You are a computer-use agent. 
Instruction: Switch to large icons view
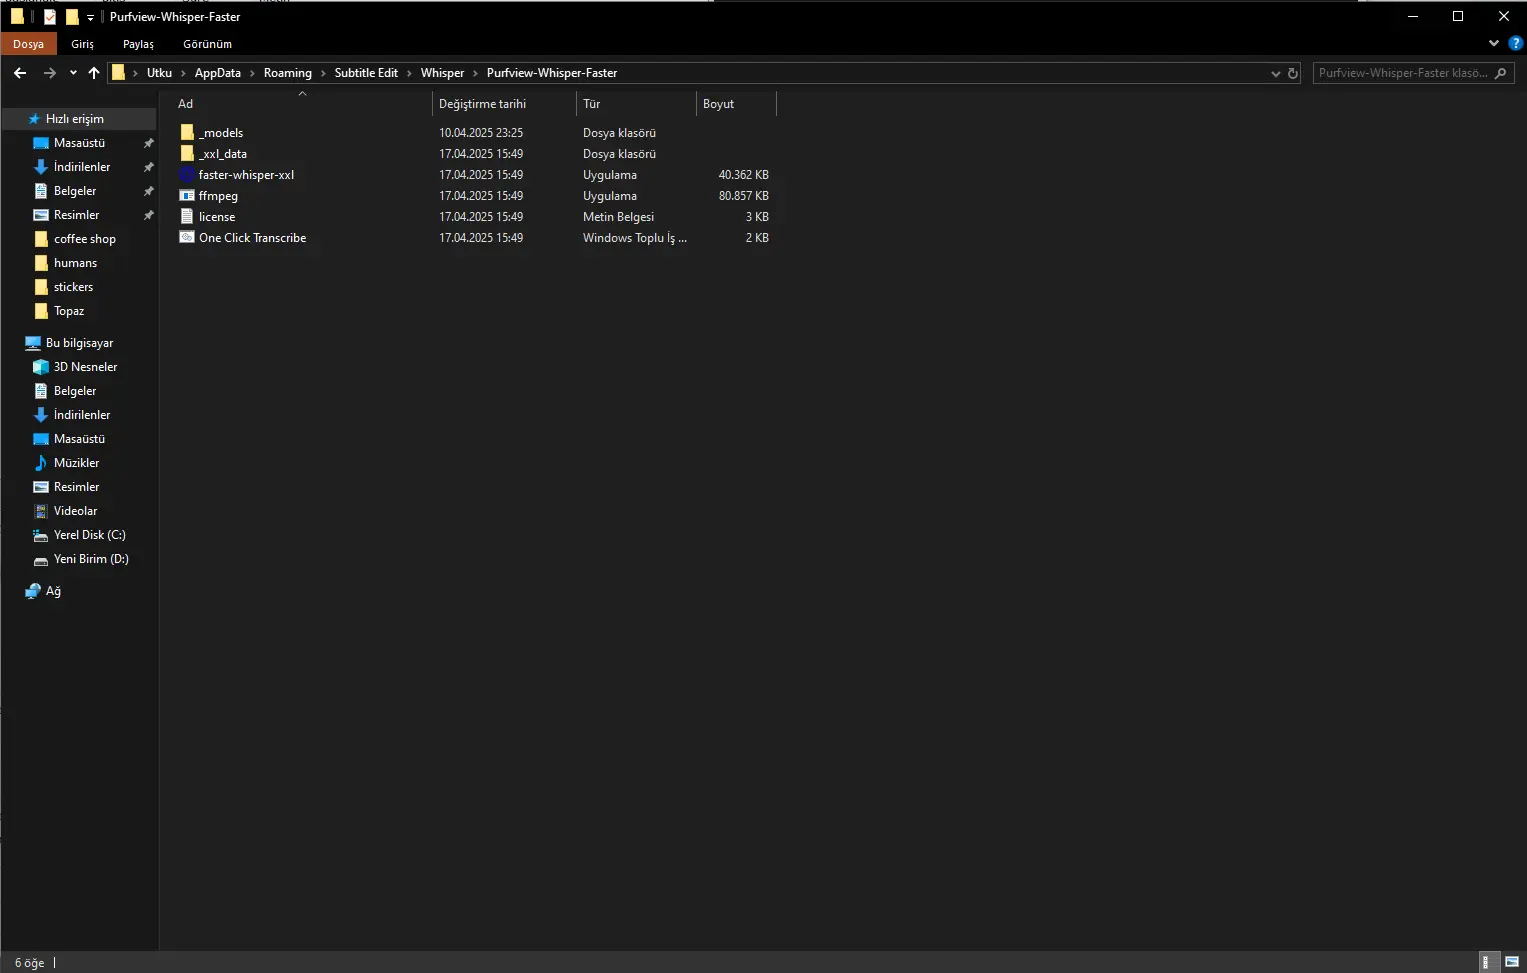[x=1512, y=962]
